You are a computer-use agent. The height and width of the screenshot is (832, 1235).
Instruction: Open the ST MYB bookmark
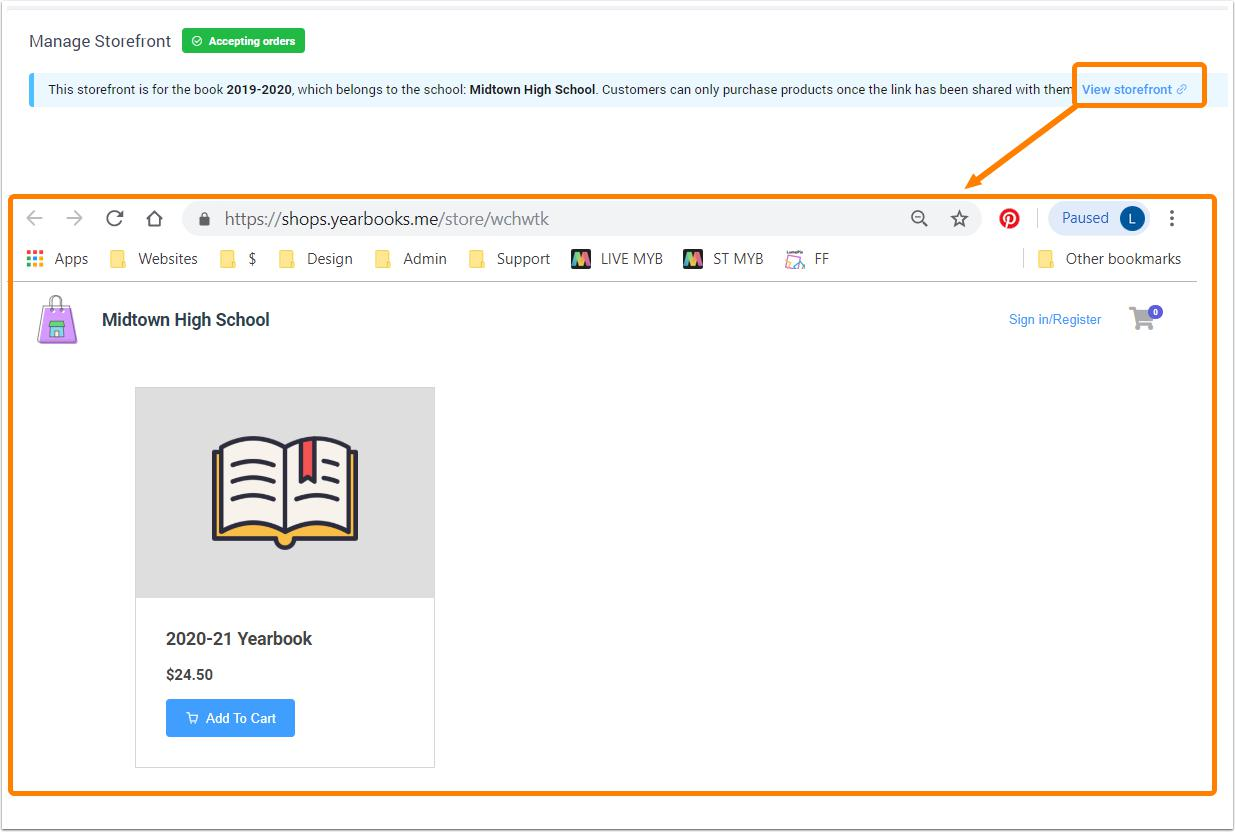(723, 259)
